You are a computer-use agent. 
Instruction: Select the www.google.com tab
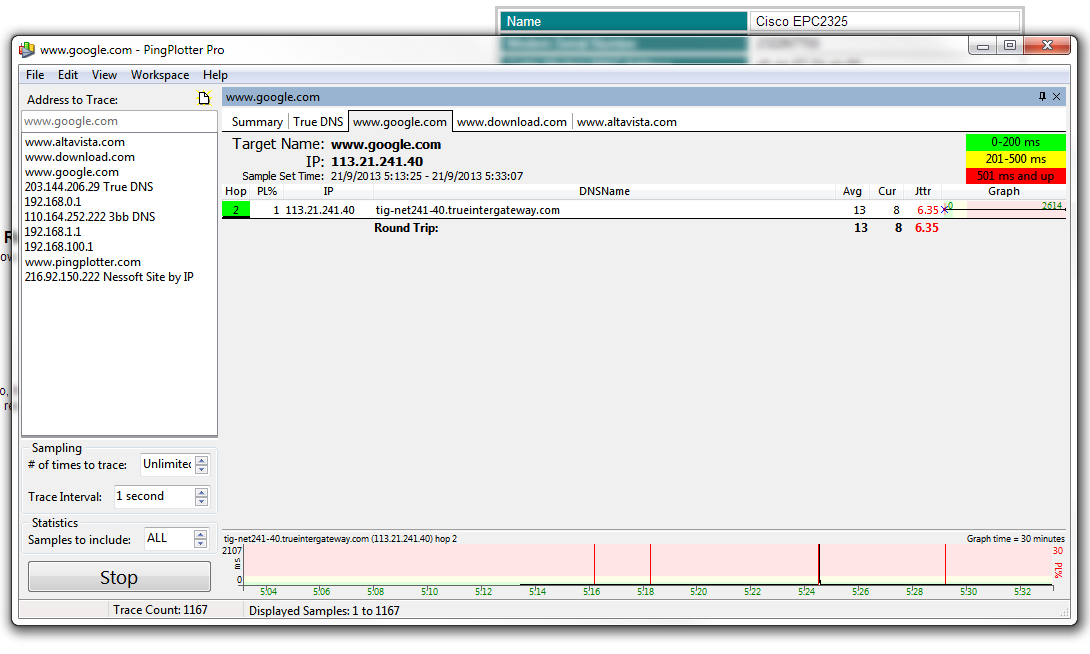pos(400,122)
